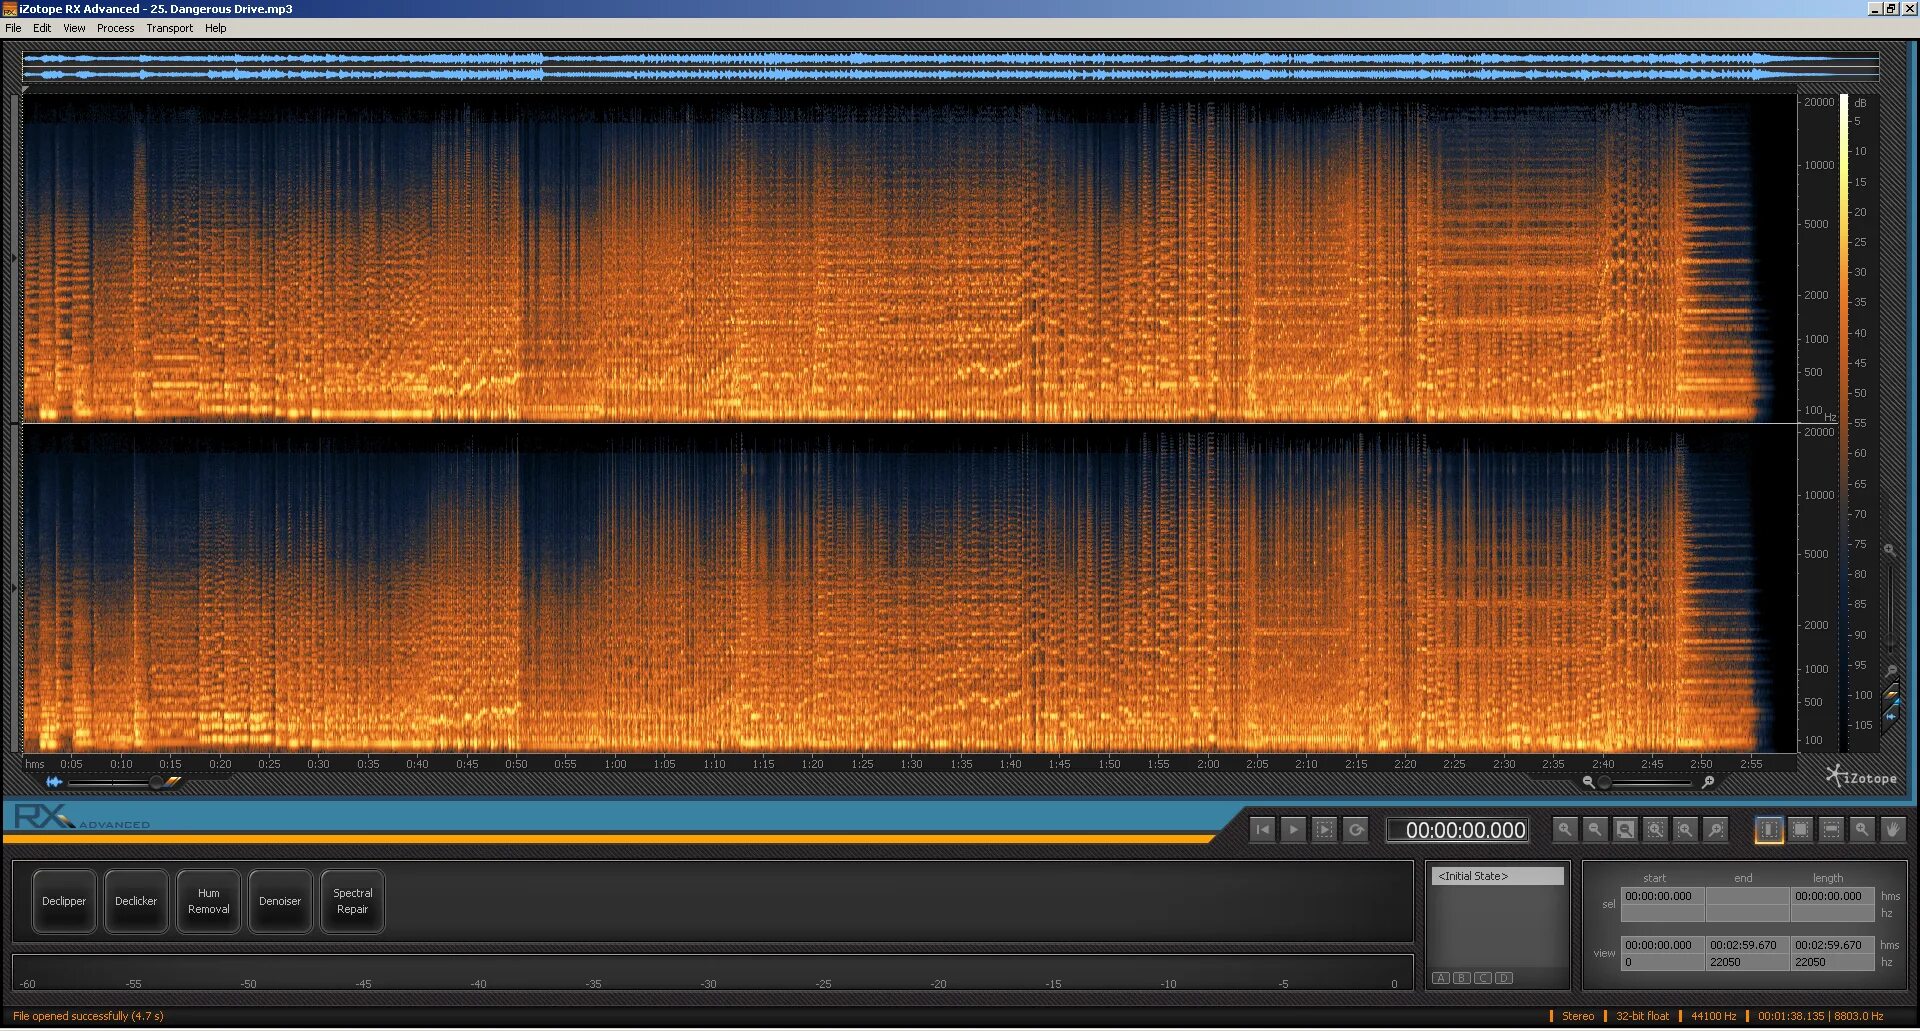Open the File menu

tap(13, 28)
